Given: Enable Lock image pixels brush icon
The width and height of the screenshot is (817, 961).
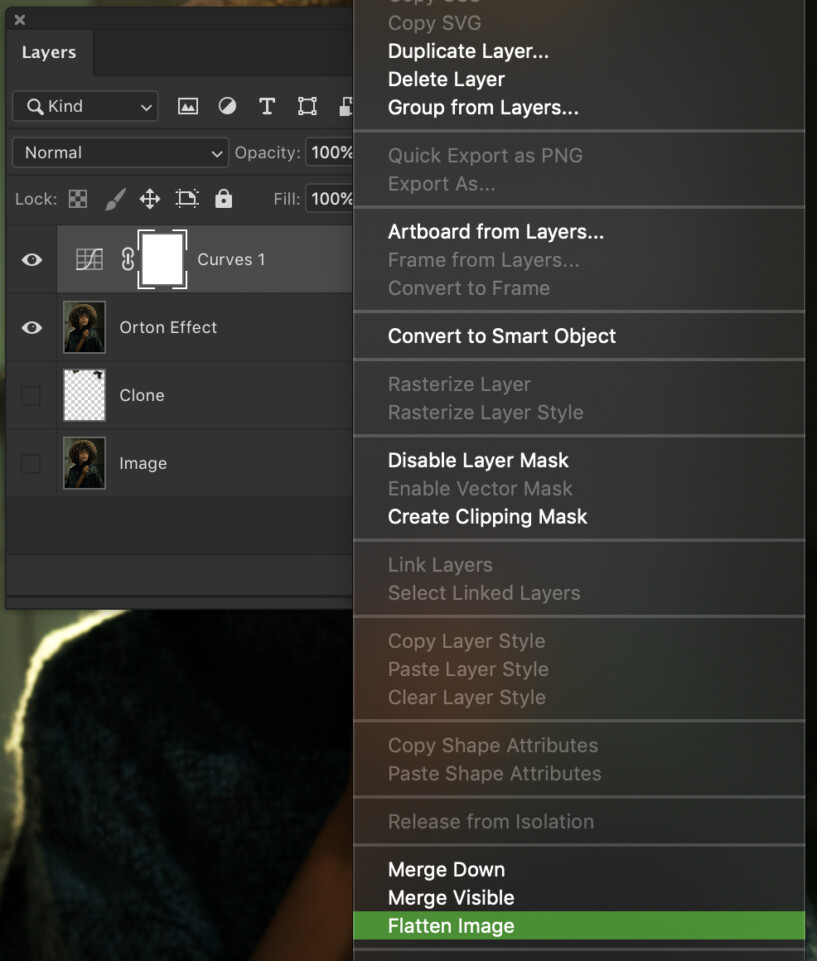Looking at the screenshot, I should 114,199.
